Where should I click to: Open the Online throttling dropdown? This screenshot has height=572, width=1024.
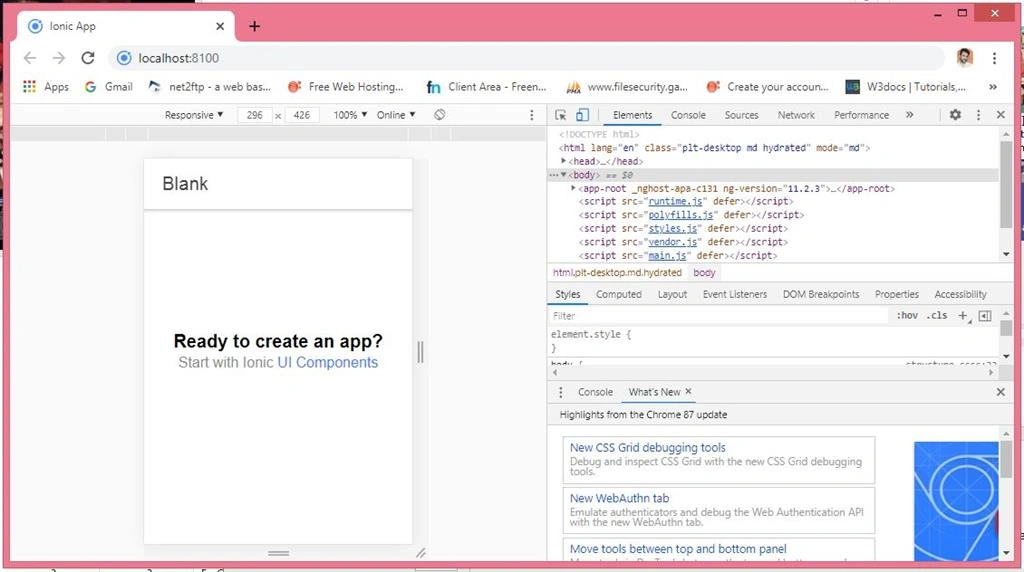(x=396, y=115)
